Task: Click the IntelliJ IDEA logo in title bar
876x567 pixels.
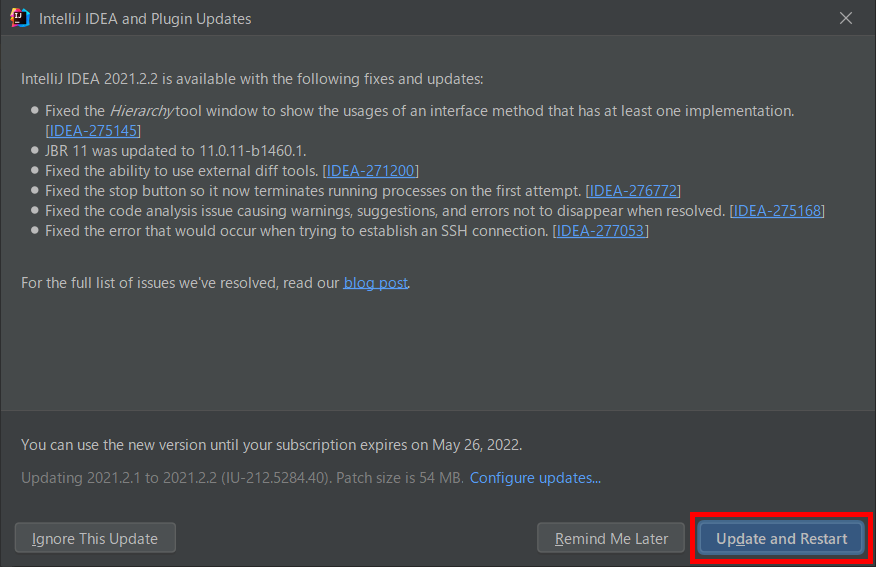Action: click(20, 18)
